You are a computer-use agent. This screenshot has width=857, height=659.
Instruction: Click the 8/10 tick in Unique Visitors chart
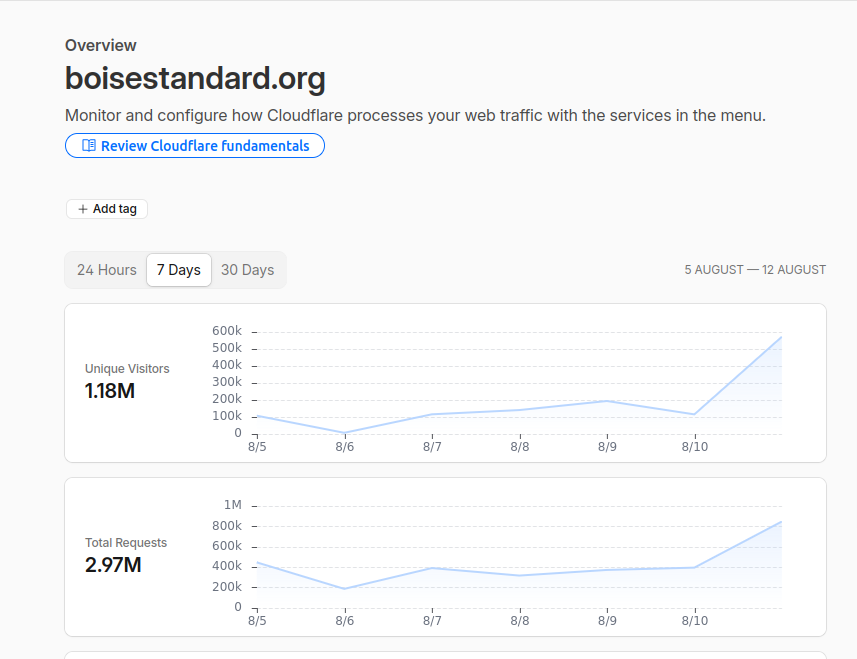point(695,447)
